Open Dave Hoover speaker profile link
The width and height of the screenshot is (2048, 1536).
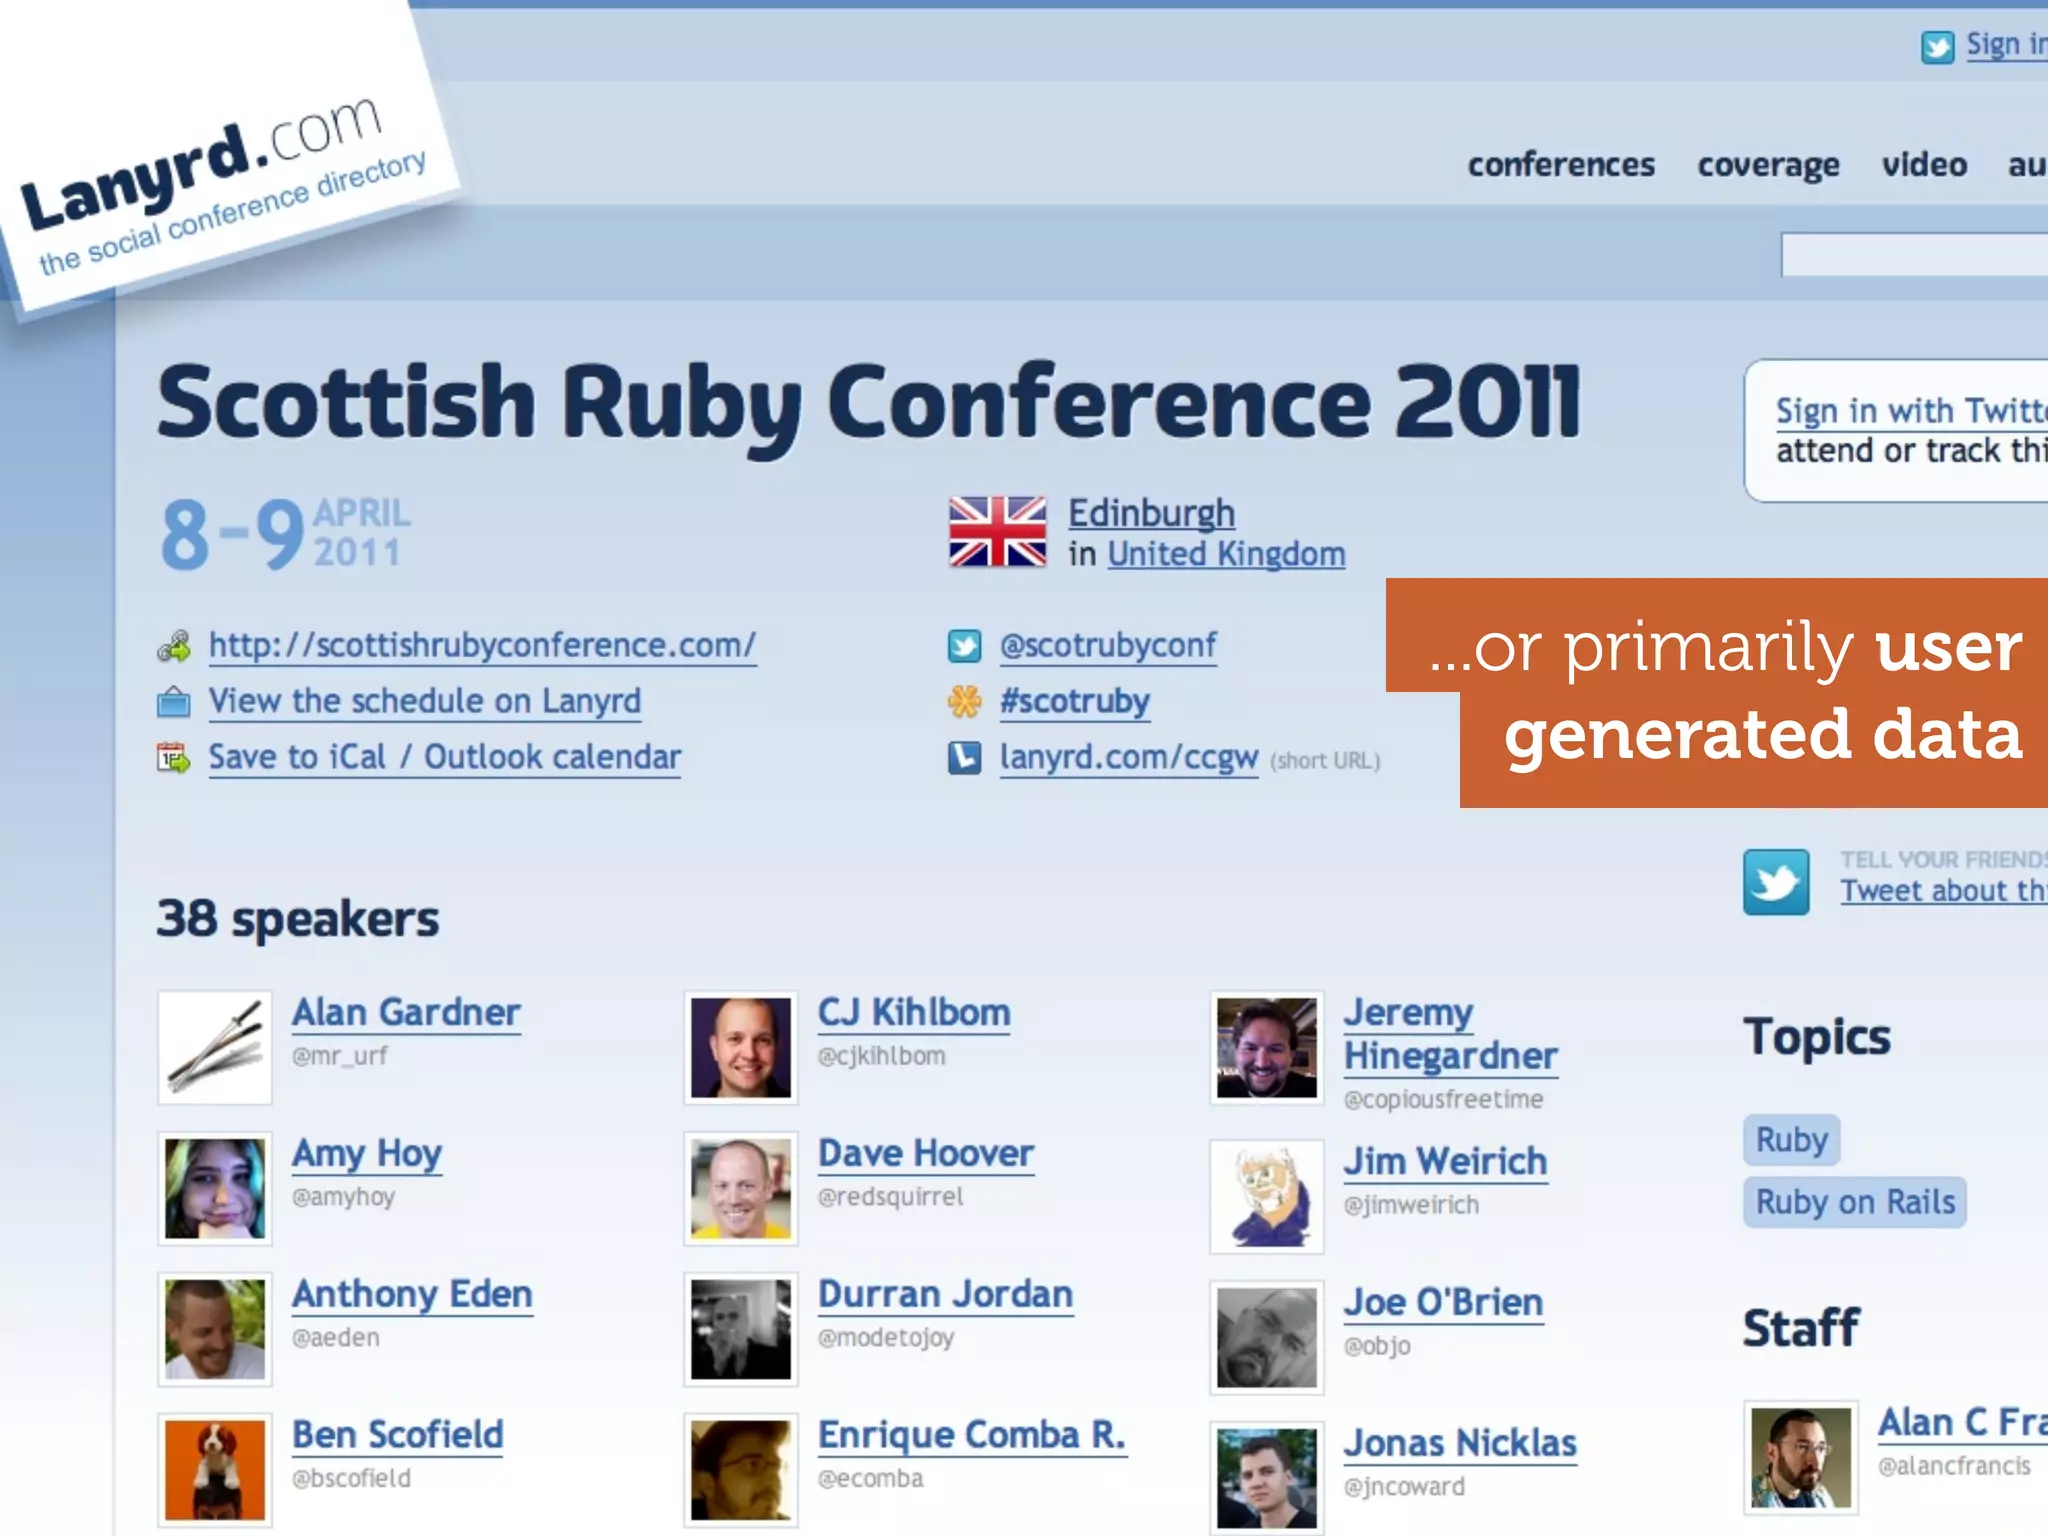[x=926, y=1154]
